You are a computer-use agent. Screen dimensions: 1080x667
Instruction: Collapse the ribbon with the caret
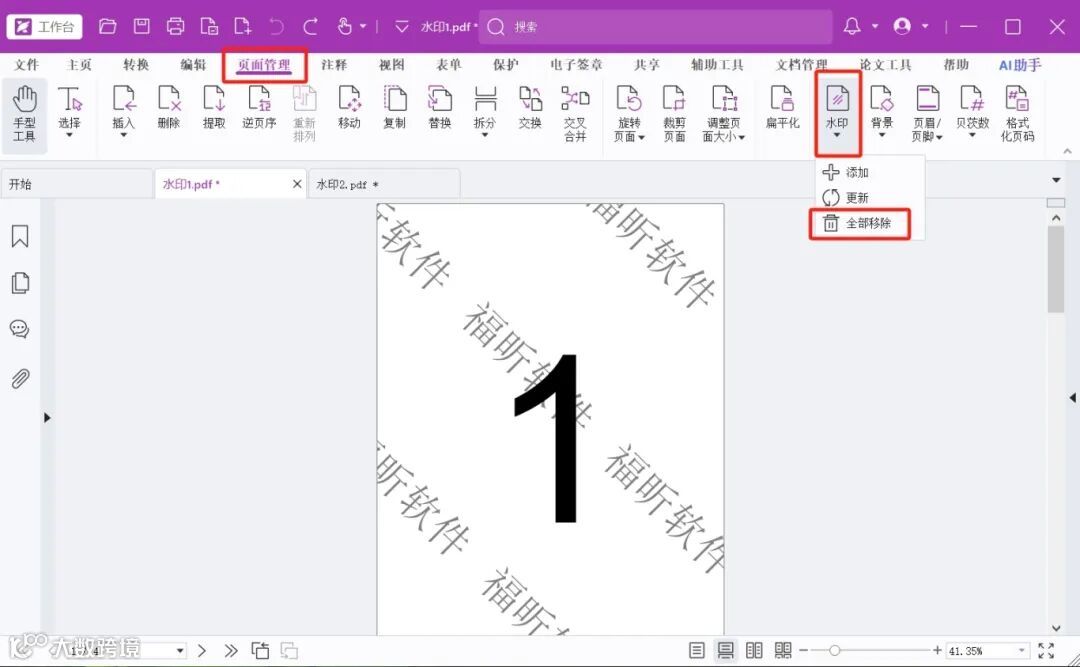1068,151
